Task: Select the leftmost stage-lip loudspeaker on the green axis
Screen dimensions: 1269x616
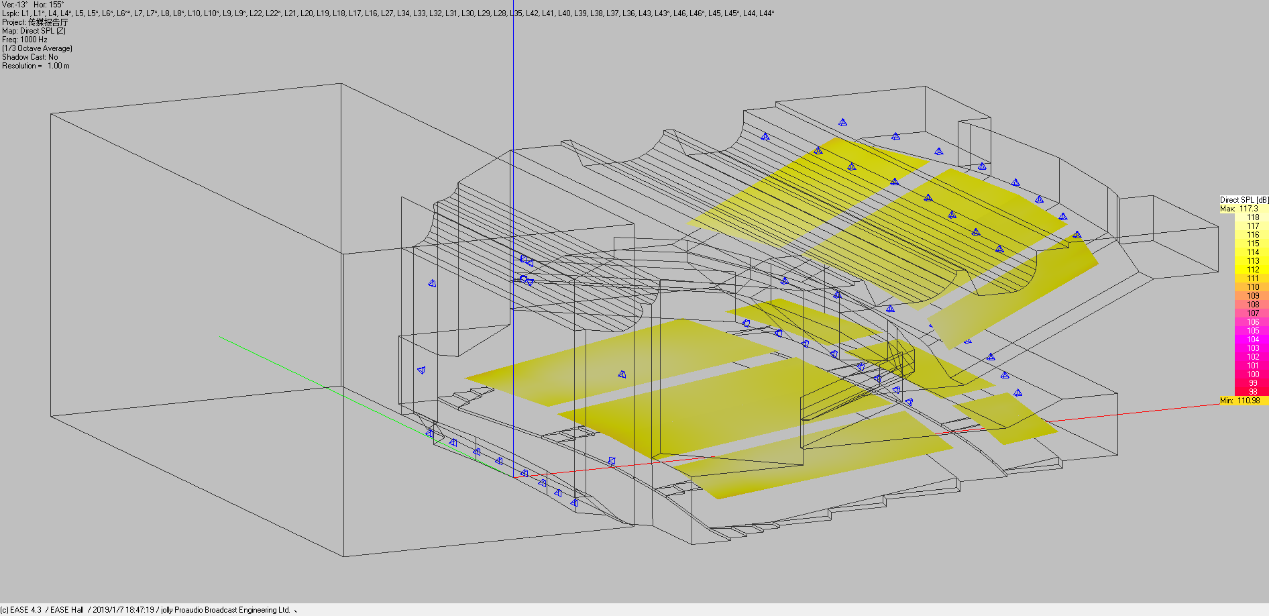Action: point(430,433)
